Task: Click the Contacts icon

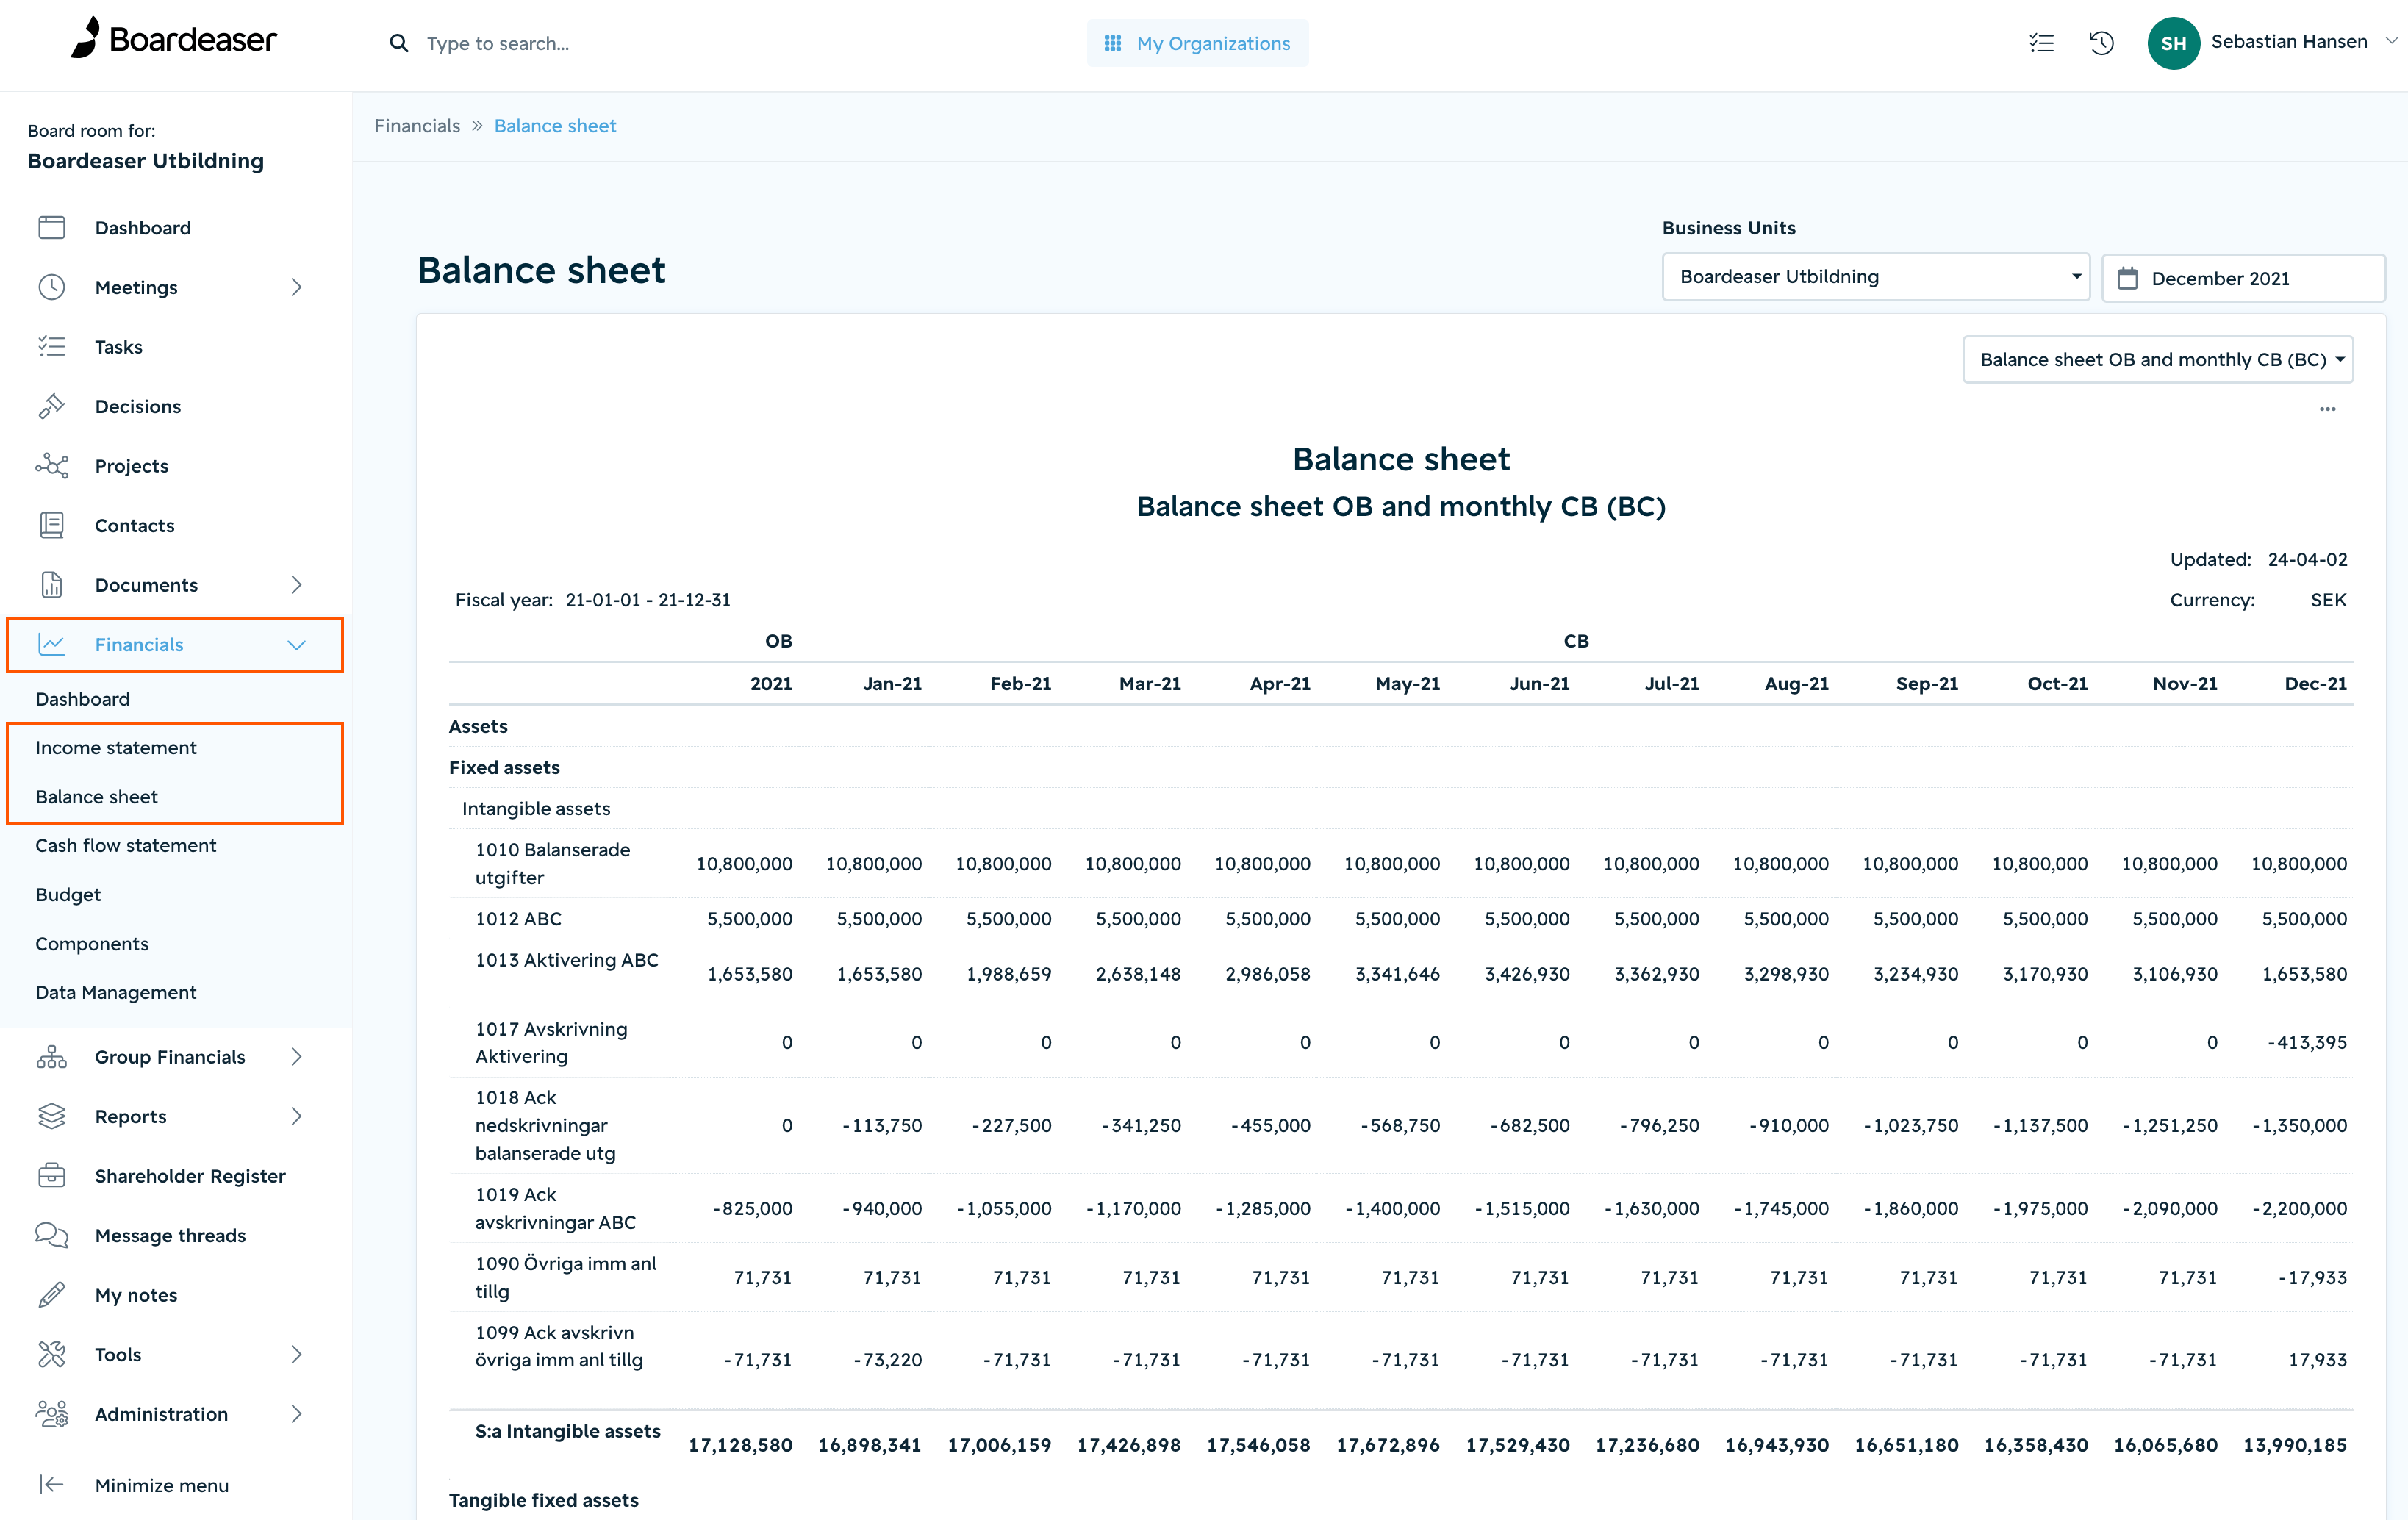Action: point(52,524)
